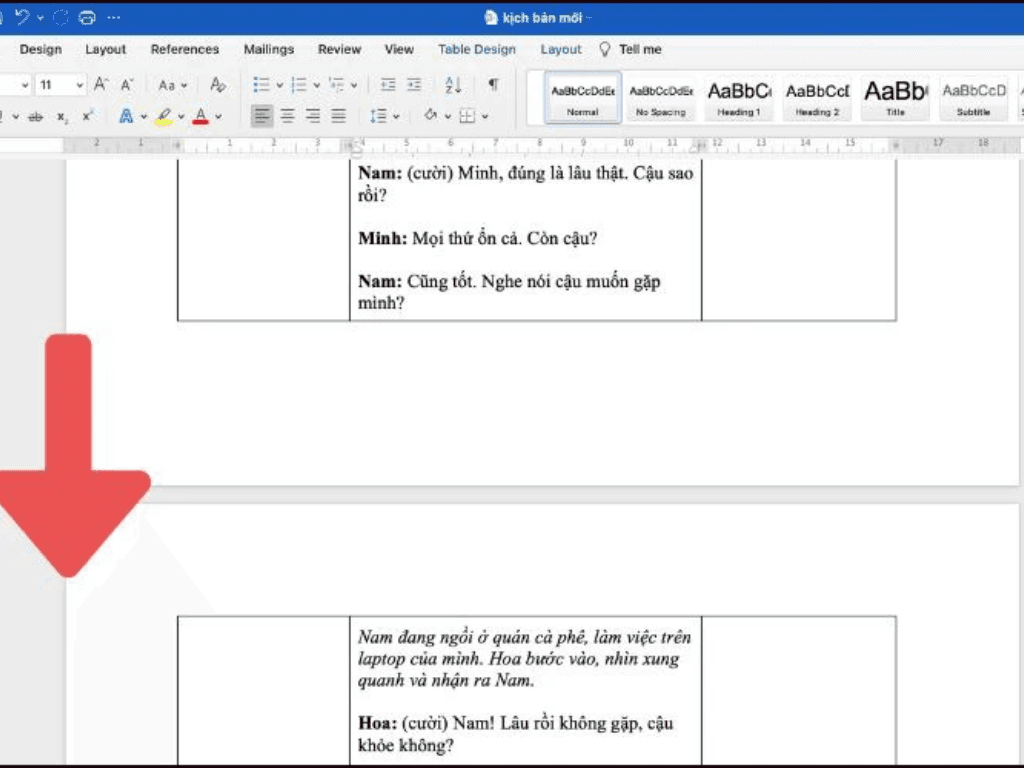Expand the bullet list style dropdown

[x=279, y=86]
